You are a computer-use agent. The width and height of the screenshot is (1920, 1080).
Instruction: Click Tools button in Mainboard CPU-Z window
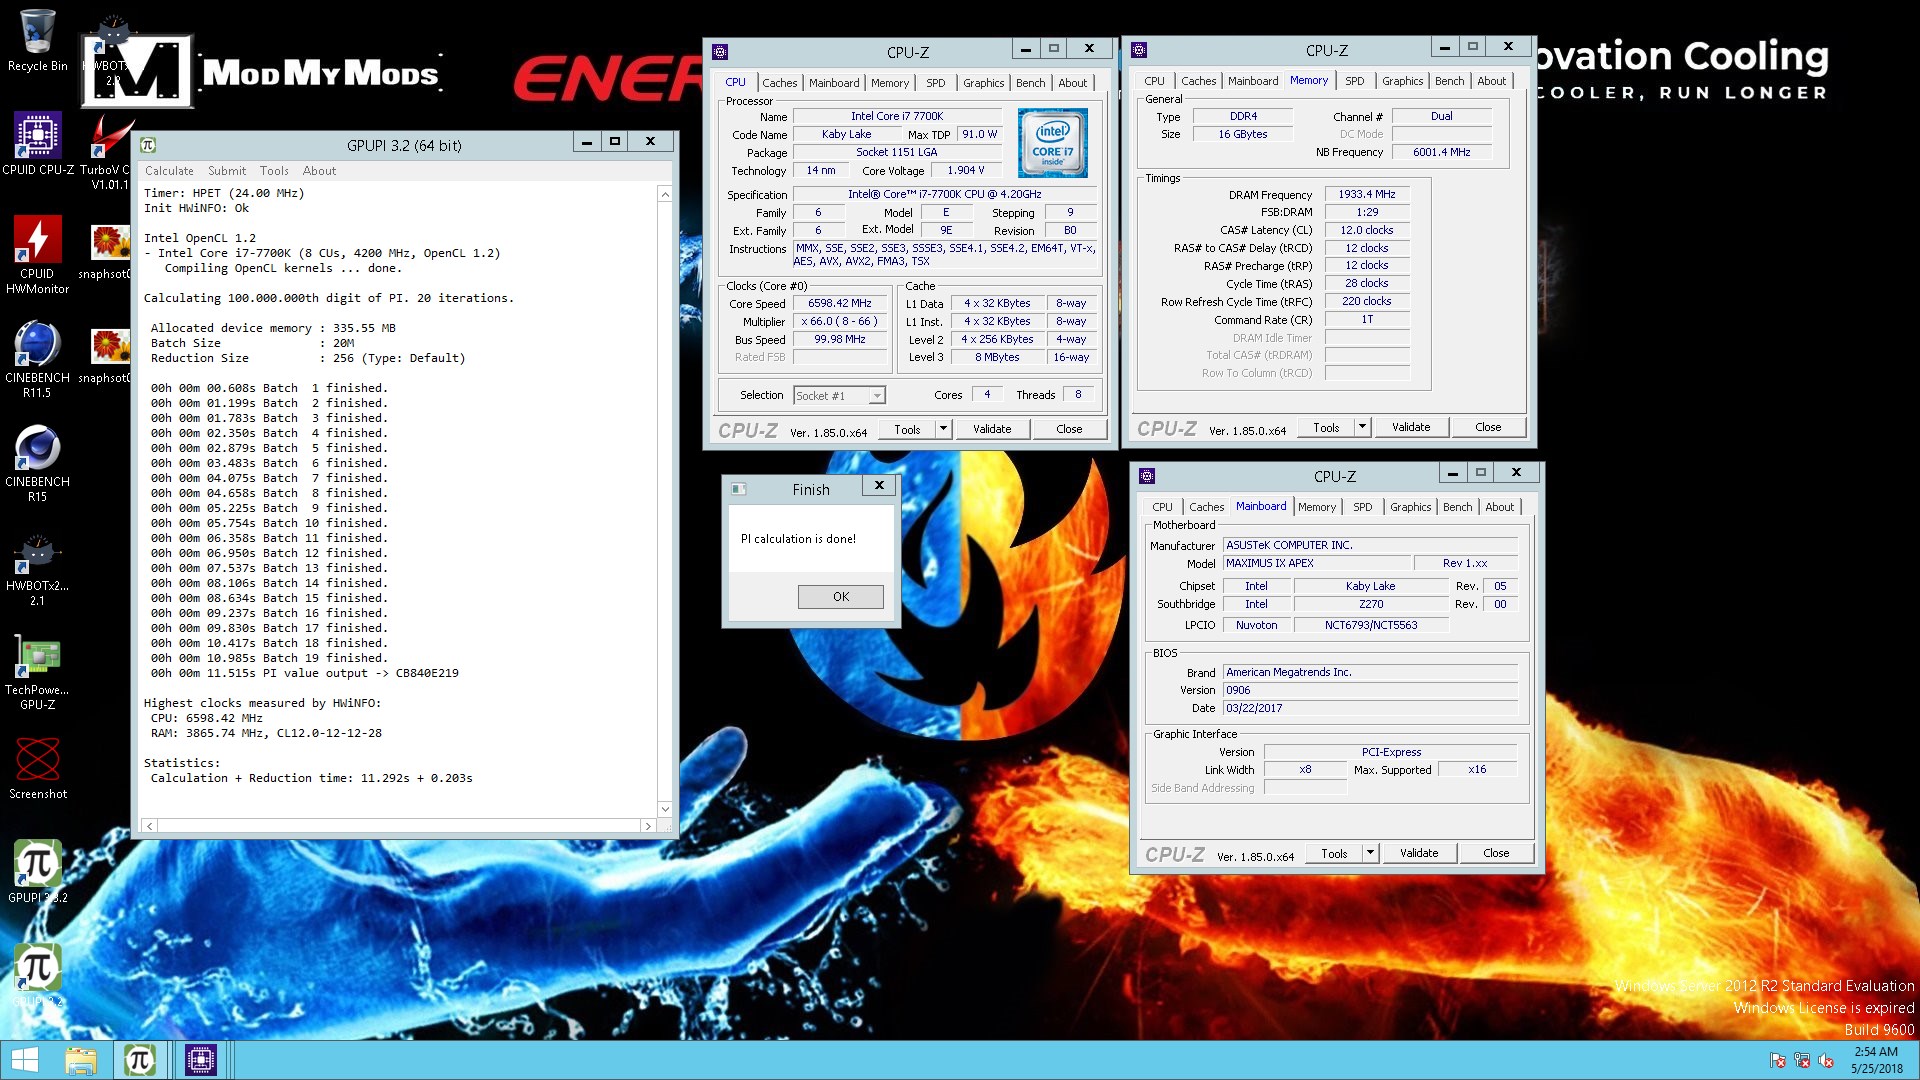[x=1334, y=853]
